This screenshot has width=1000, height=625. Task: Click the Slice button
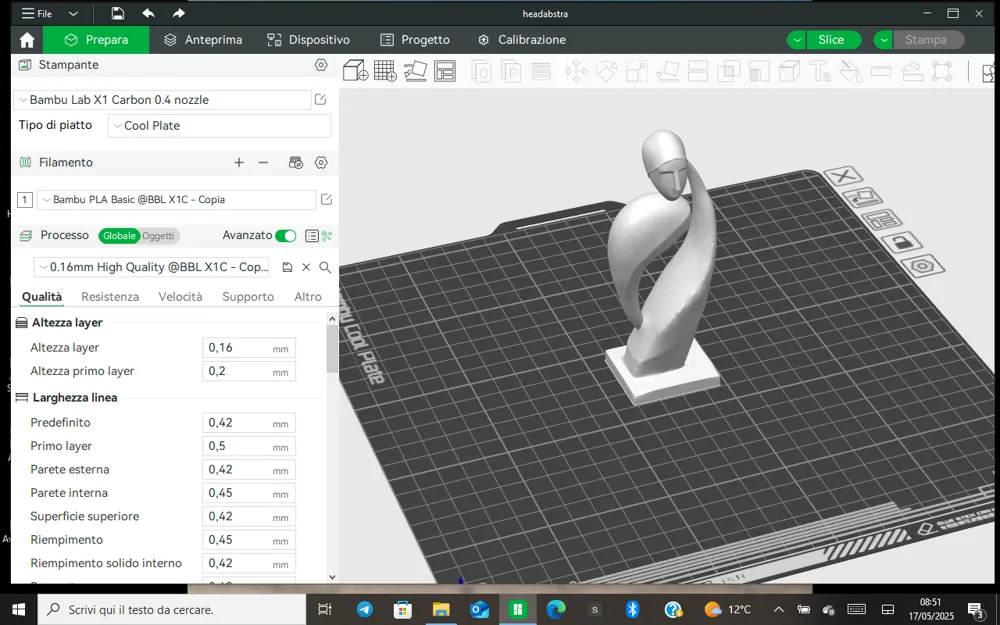[x=831, y=40]
